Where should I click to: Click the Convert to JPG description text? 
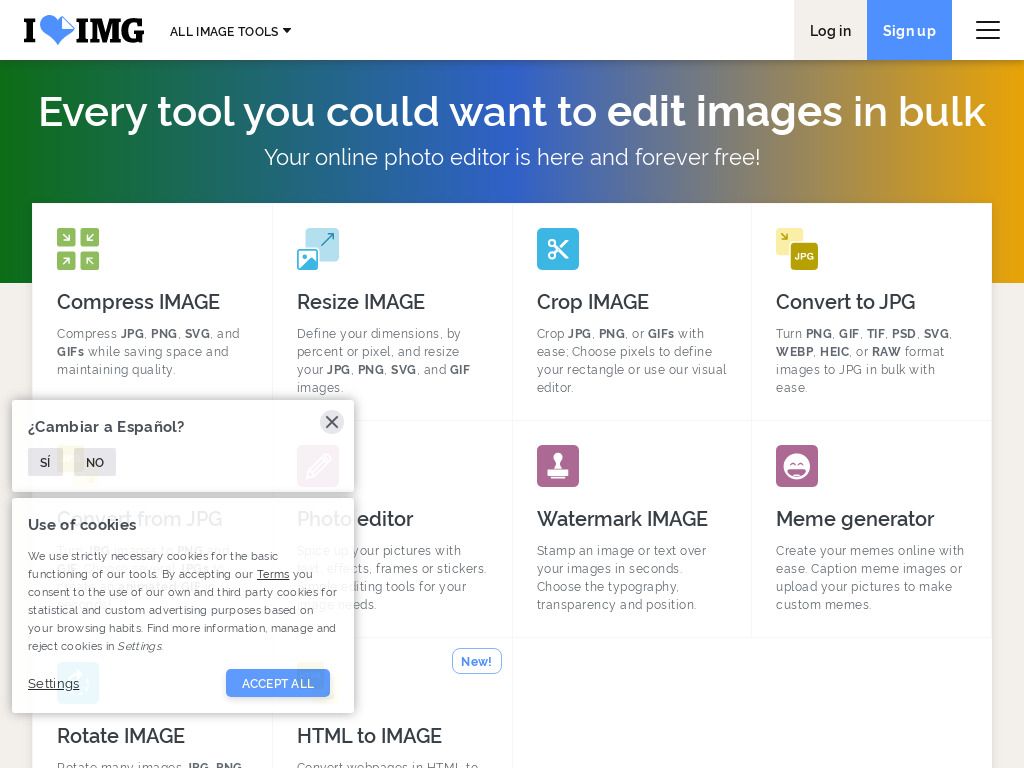point(864,360)
